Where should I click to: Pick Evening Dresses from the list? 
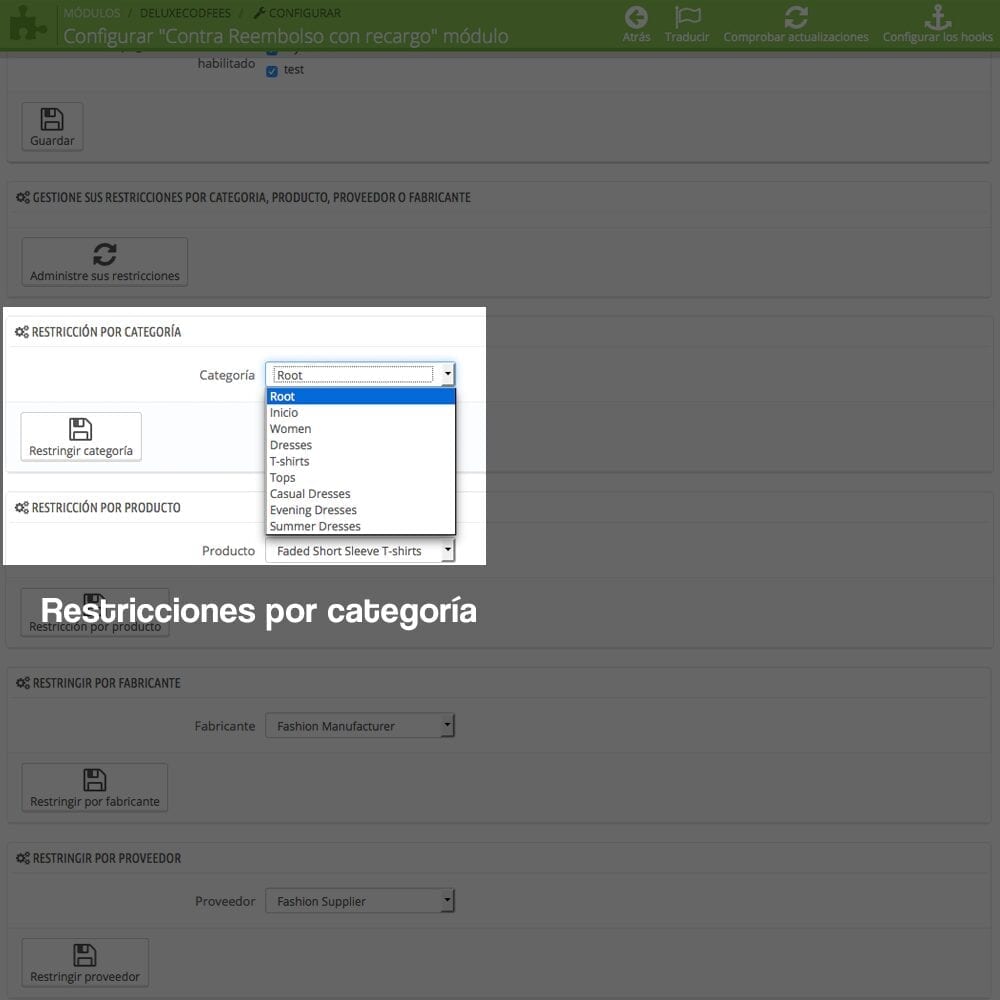(313, 510)
